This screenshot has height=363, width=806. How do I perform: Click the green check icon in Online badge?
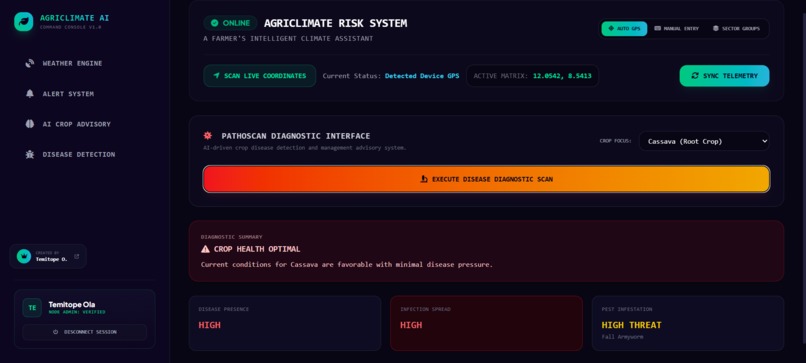pyautogui.click(x=214, y=23)
